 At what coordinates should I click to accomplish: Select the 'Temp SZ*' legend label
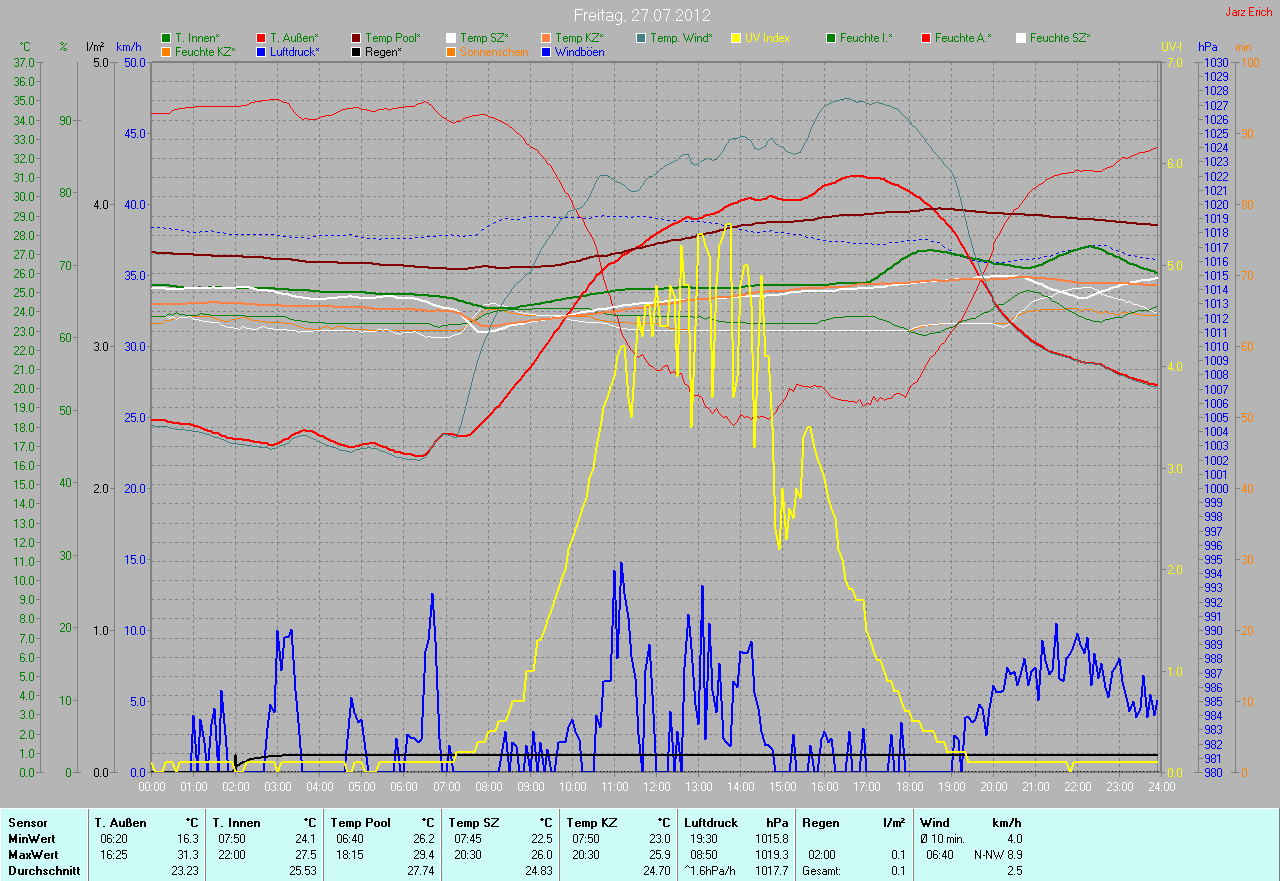point(483,38)
